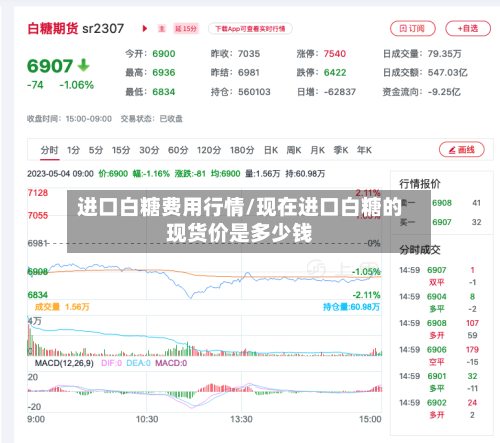Image resolution: width=500 pixels, height=443 pixels.
Task: Switch to the 180分 tab
Action: (242, 150)
